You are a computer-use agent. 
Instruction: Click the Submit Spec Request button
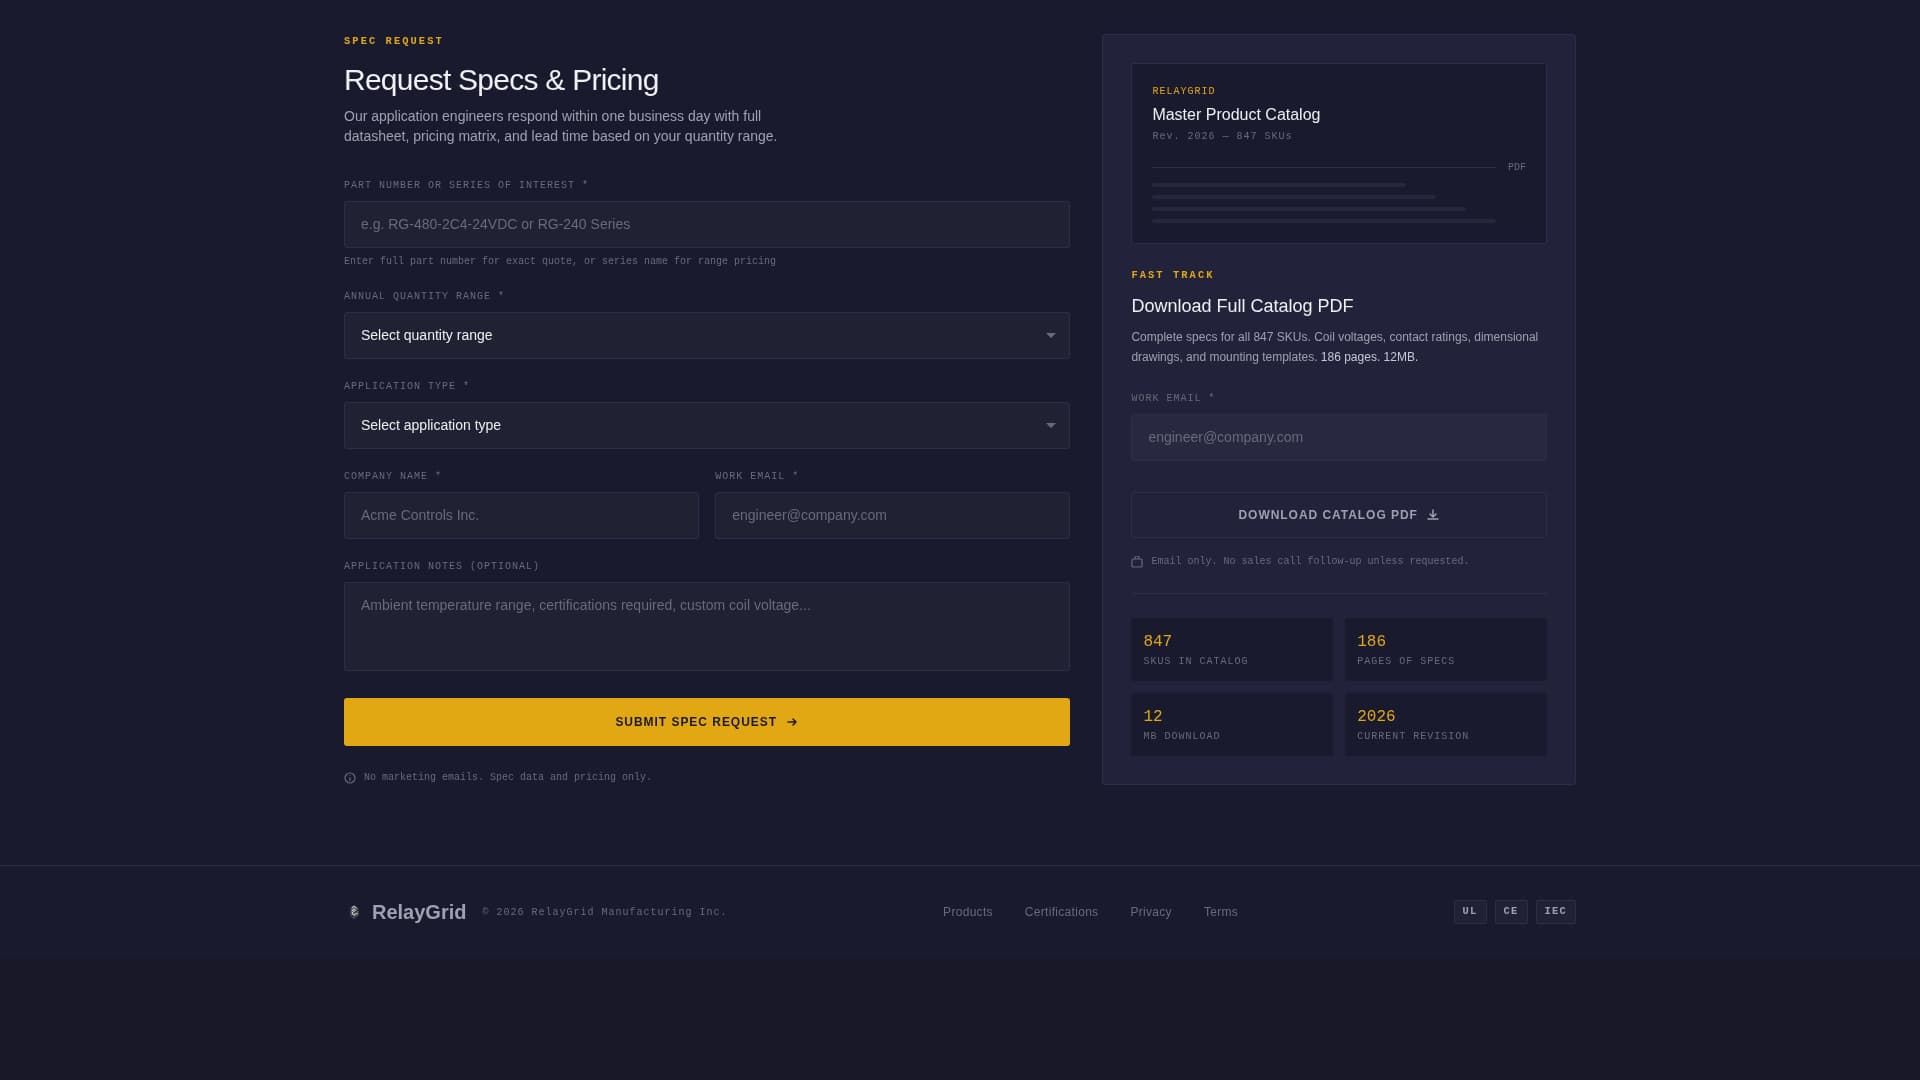(x=706, y=721)
